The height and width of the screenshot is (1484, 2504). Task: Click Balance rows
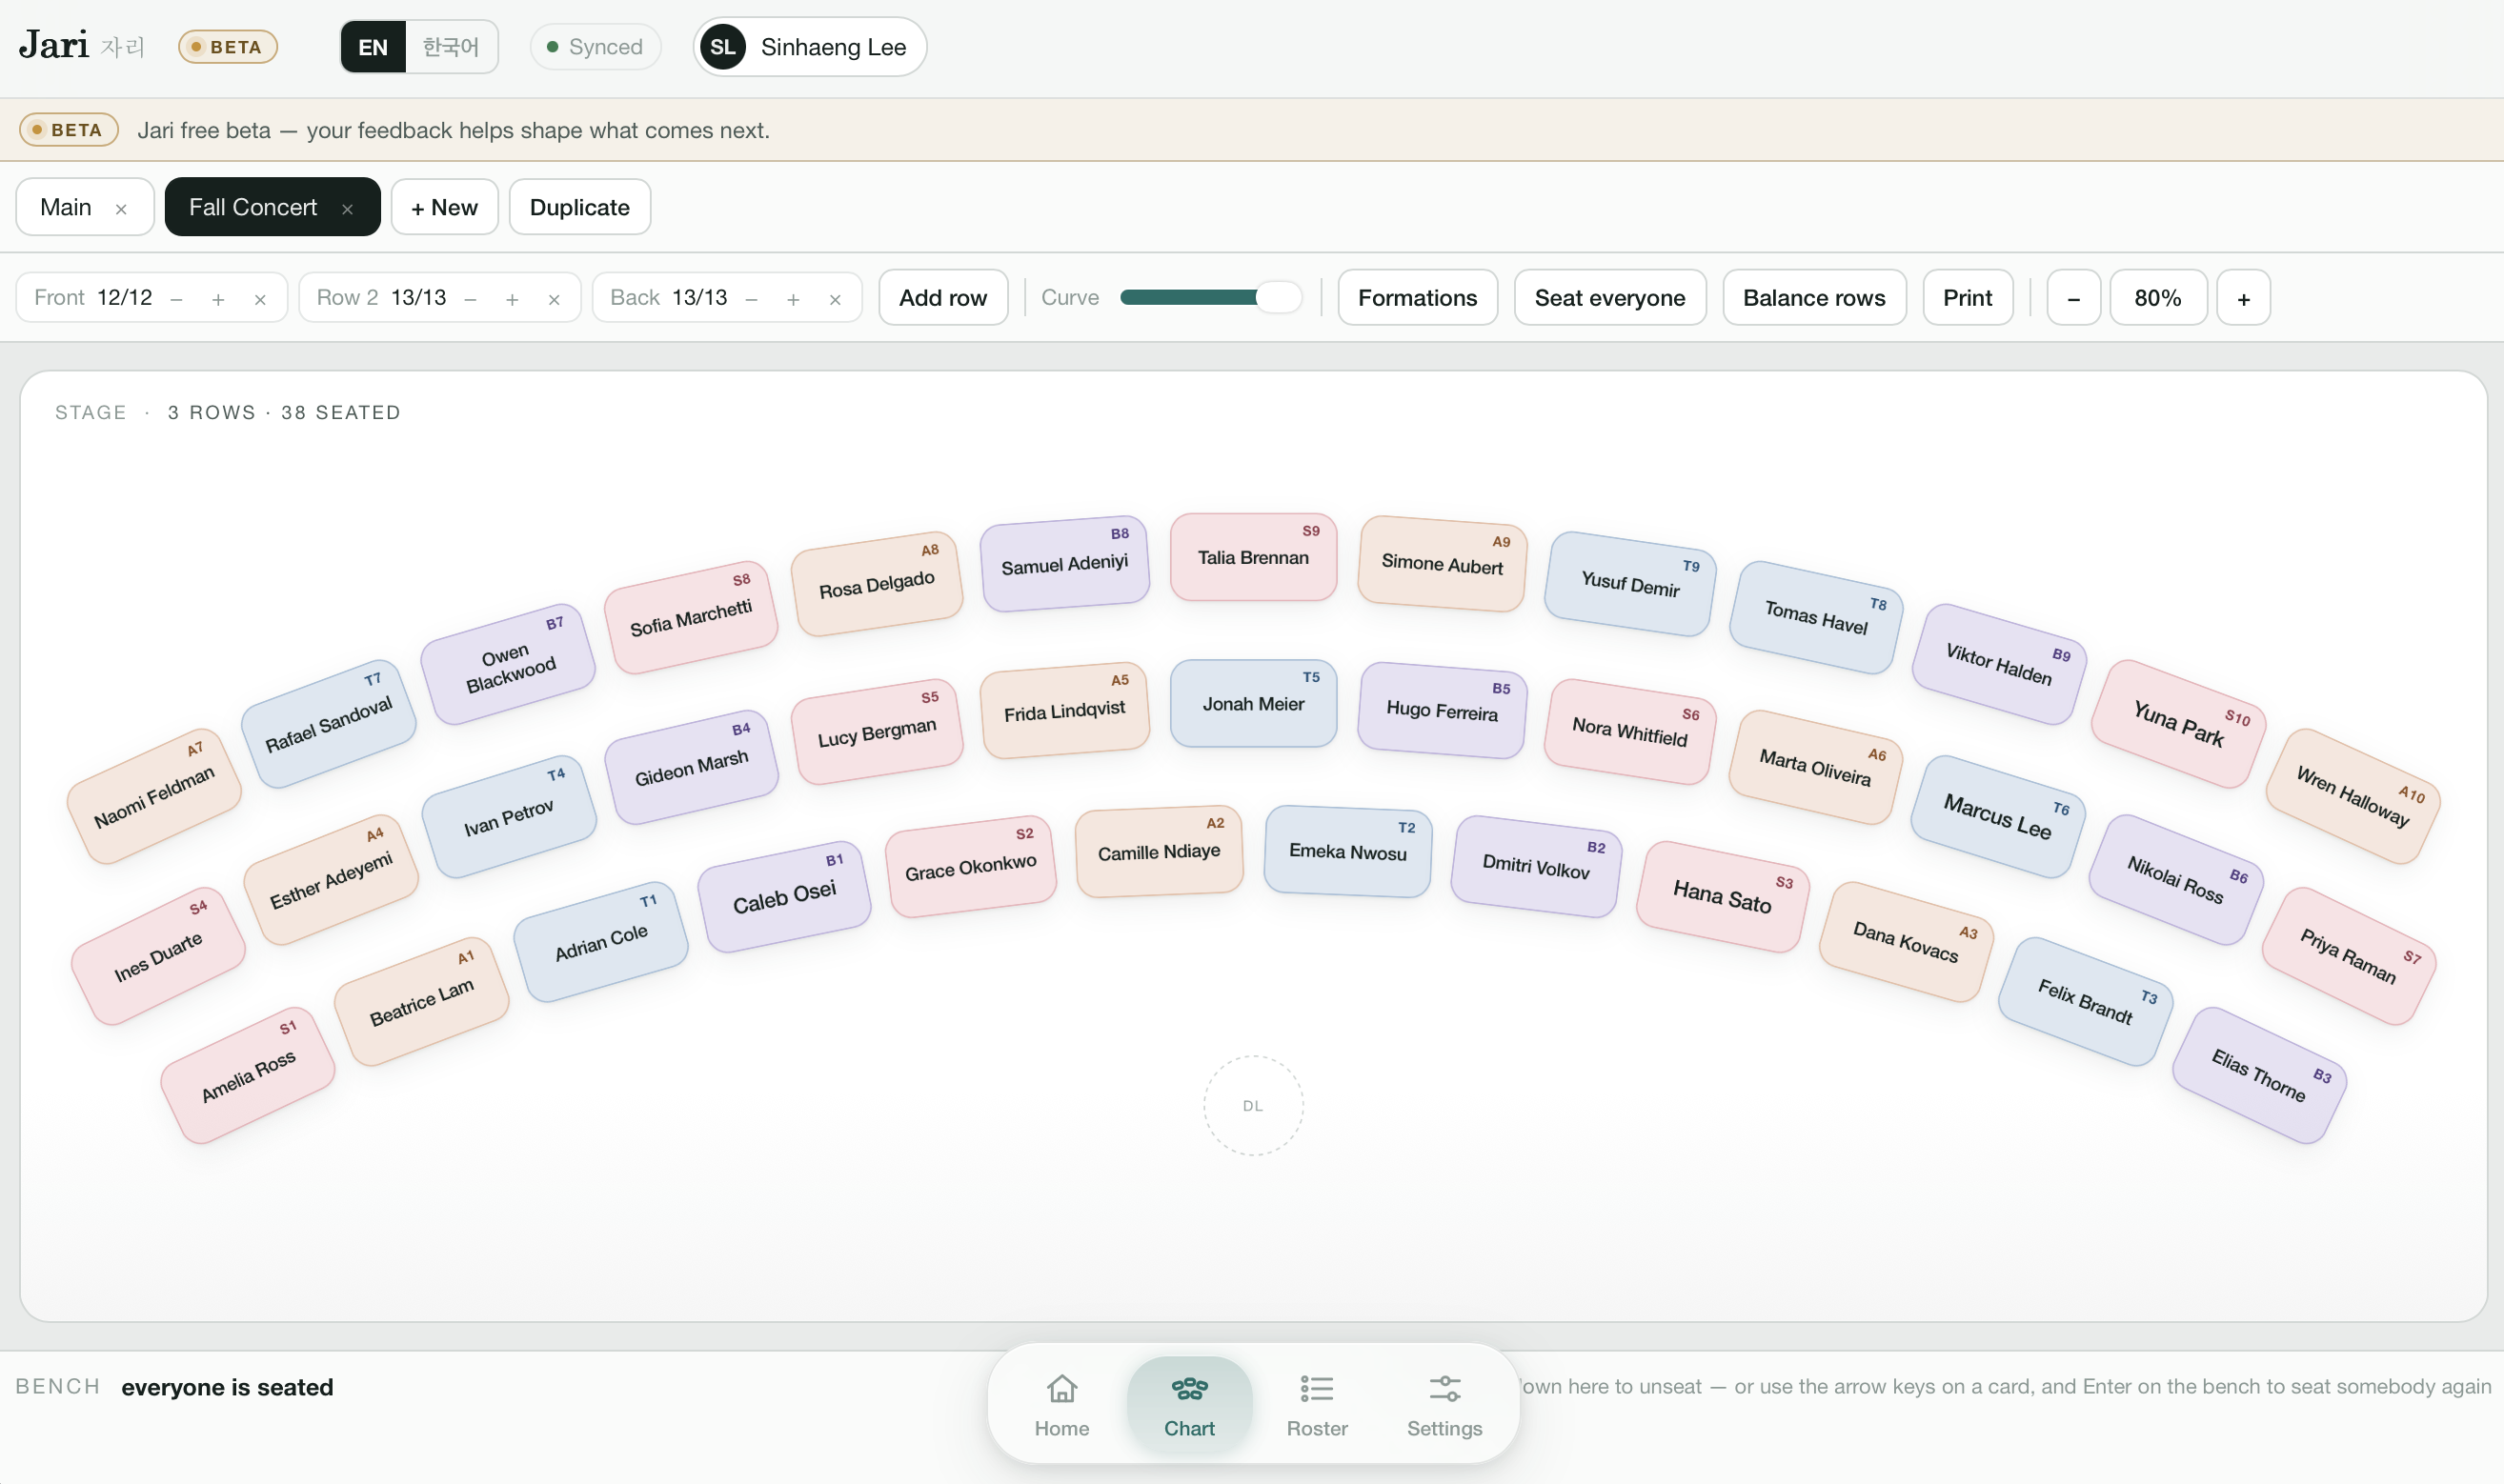click(x=1814, y=298)
